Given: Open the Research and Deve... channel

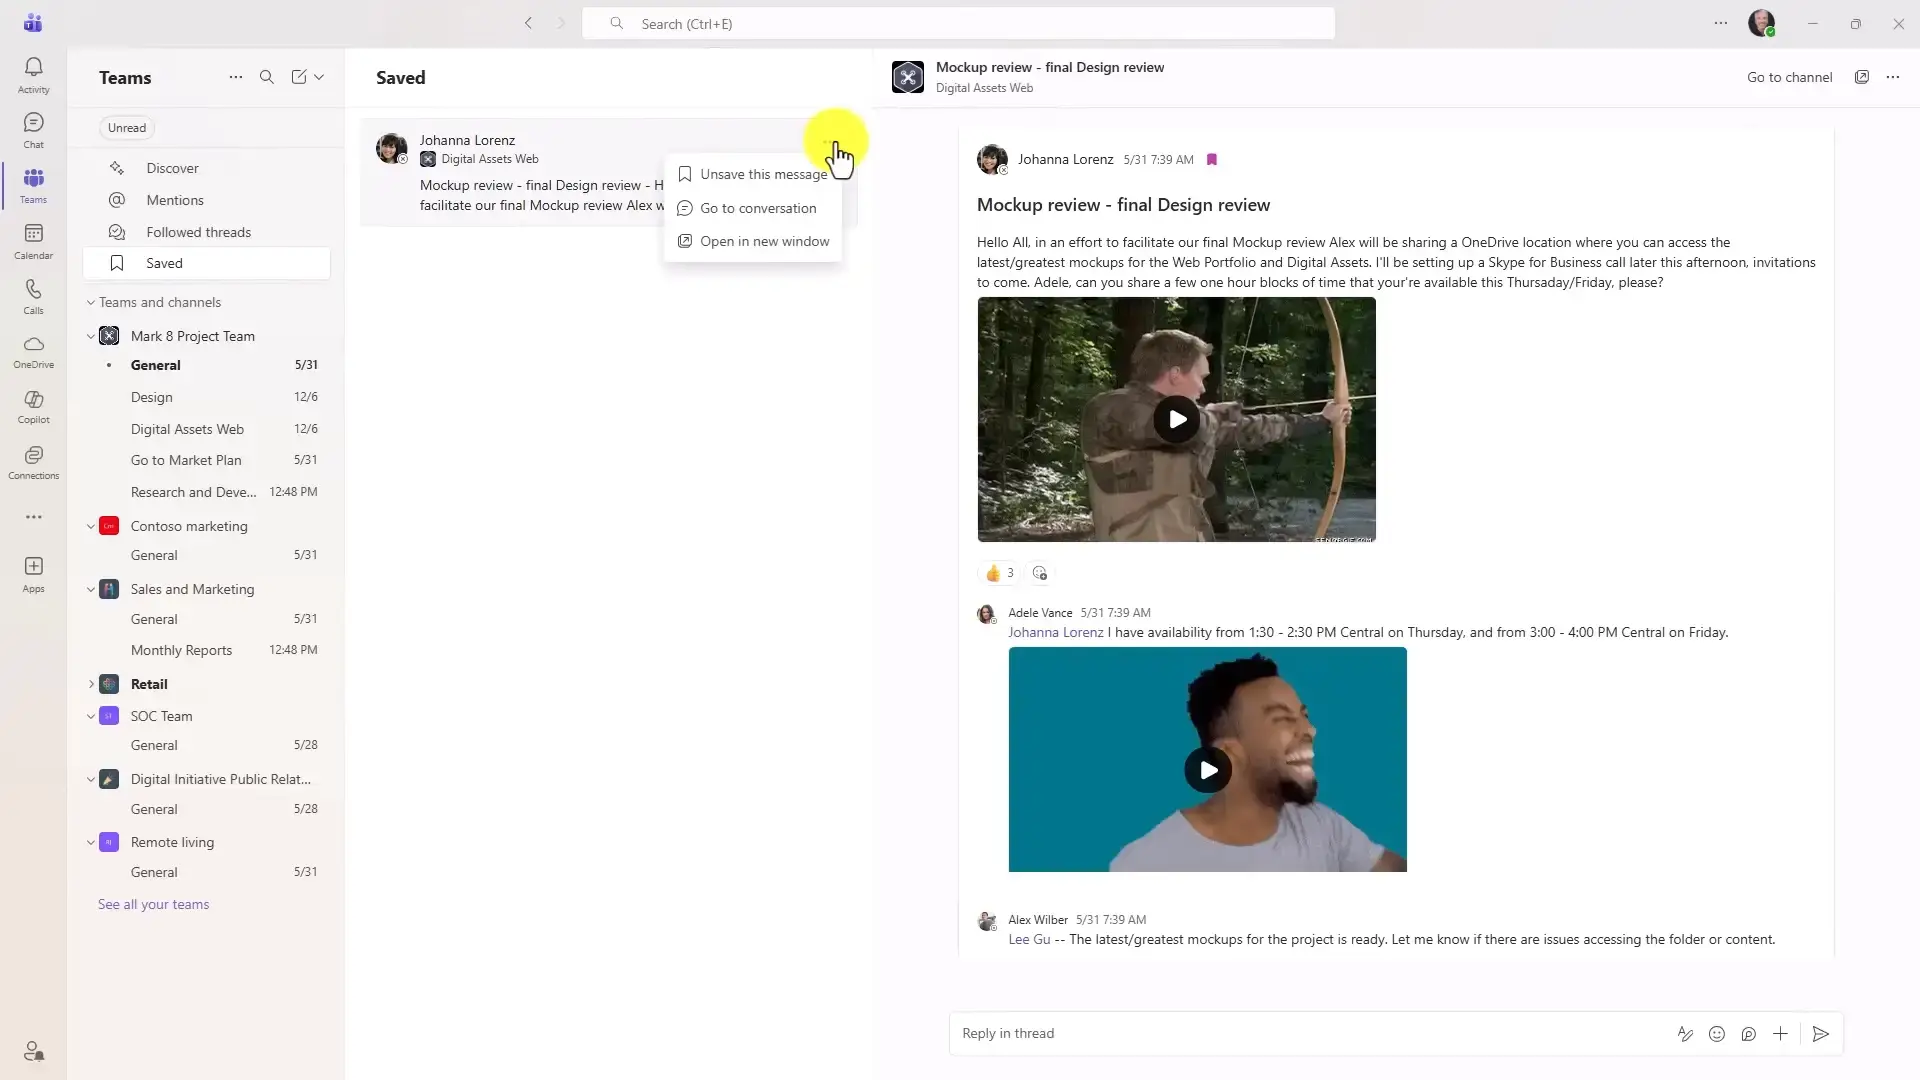Looking at the screenshot, I should 207,492.
